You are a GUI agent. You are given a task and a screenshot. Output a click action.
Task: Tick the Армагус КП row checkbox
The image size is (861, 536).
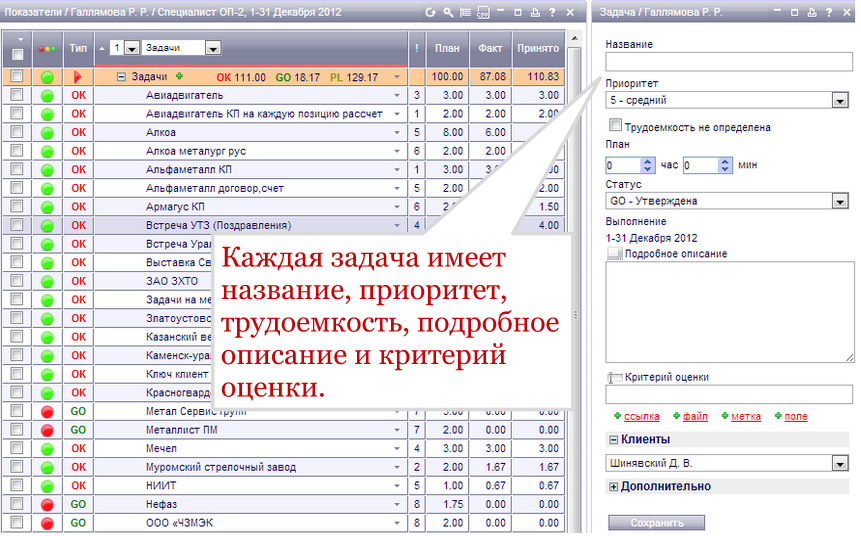tap(17, 206)
